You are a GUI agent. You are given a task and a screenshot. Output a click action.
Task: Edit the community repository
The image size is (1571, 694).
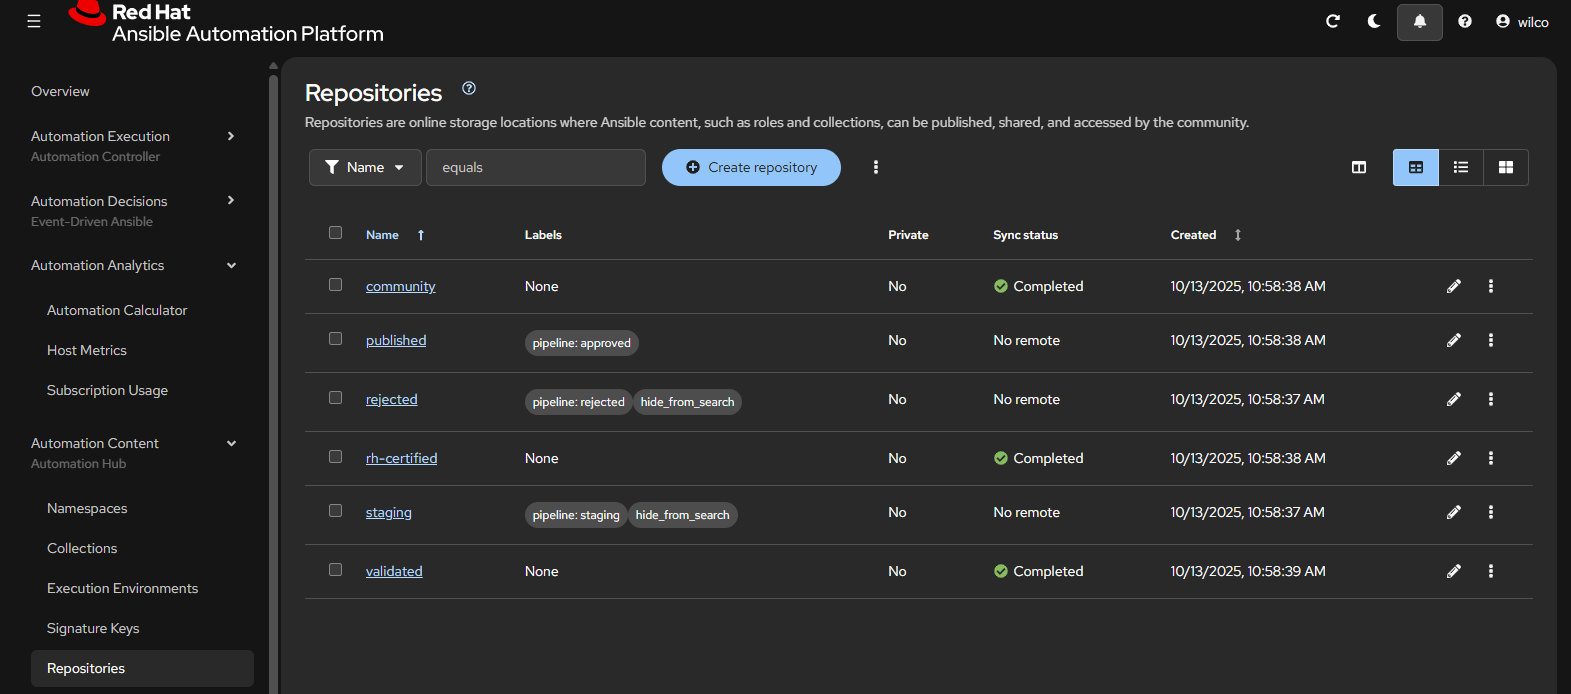point(1454,286)
